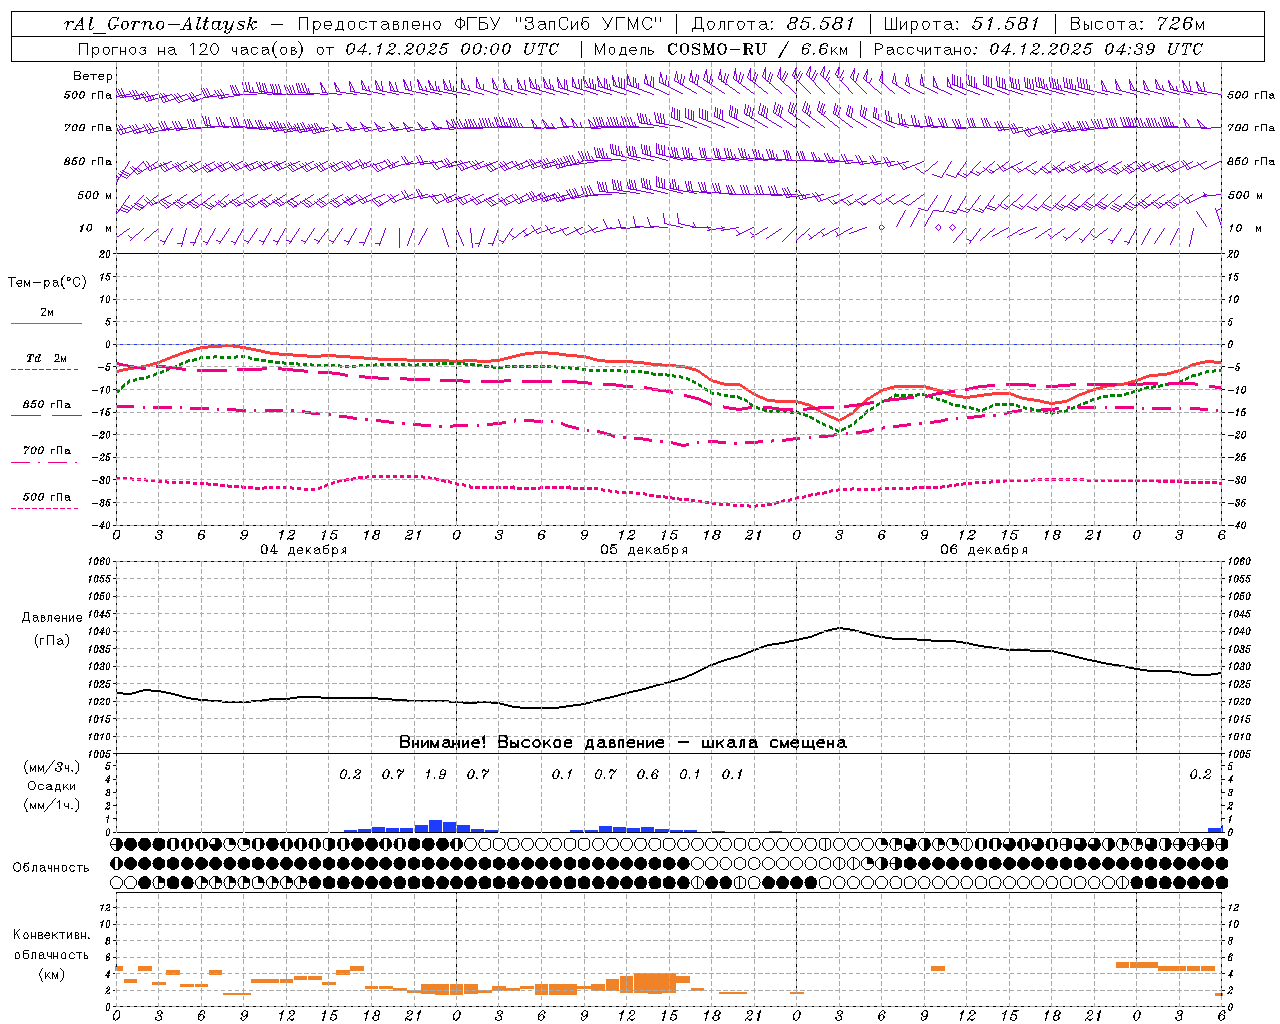Click the Широта: 51.581 latitude value
Screen dimensions: 1280x1024
tap(962, 24)
